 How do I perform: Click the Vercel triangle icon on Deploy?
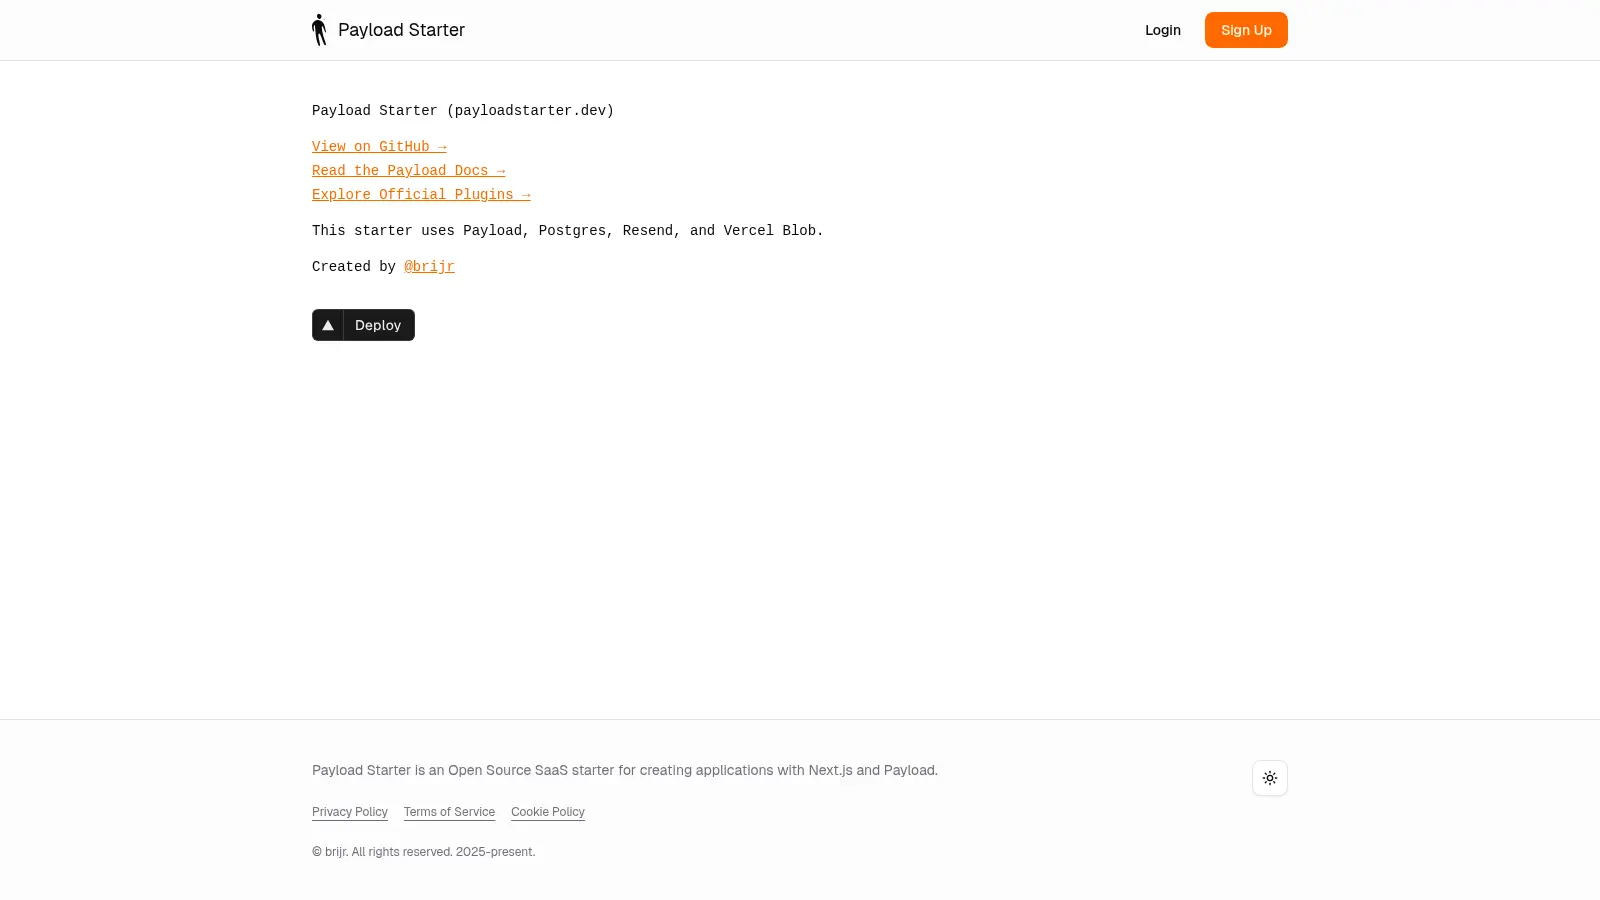[328, 325]
